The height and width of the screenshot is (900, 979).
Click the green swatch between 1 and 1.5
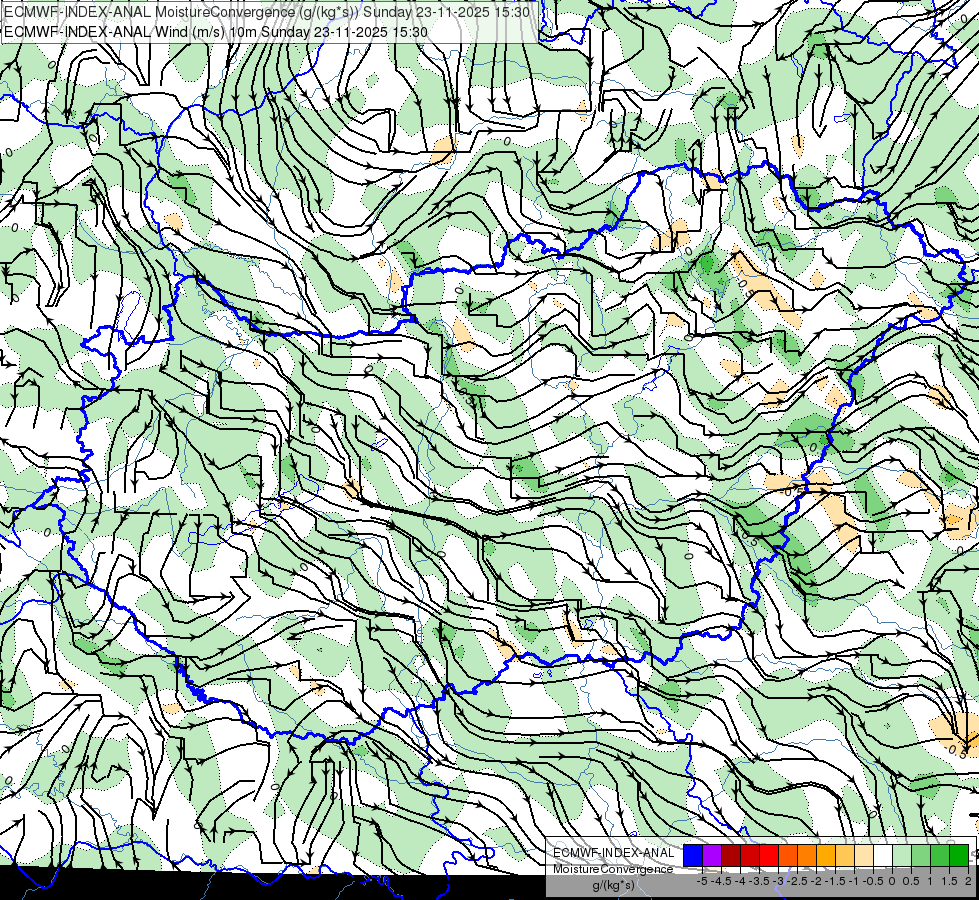tap(940, 856)
